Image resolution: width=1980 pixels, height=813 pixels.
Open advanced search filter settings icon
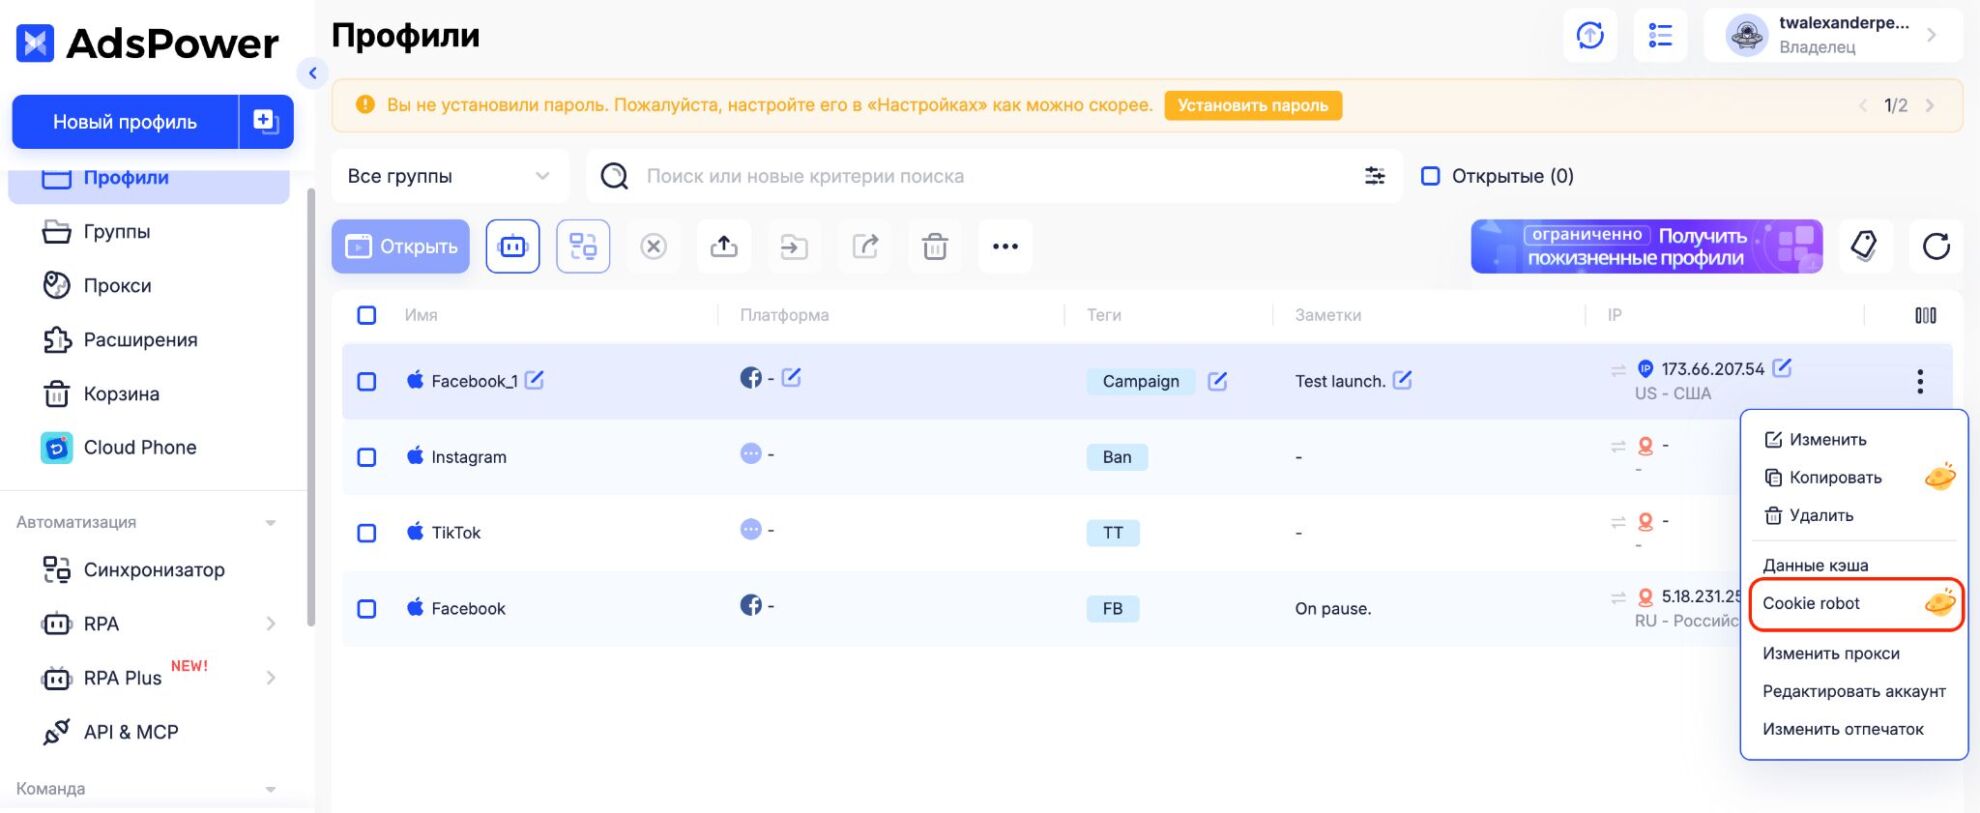click(x=1375, y=176)
